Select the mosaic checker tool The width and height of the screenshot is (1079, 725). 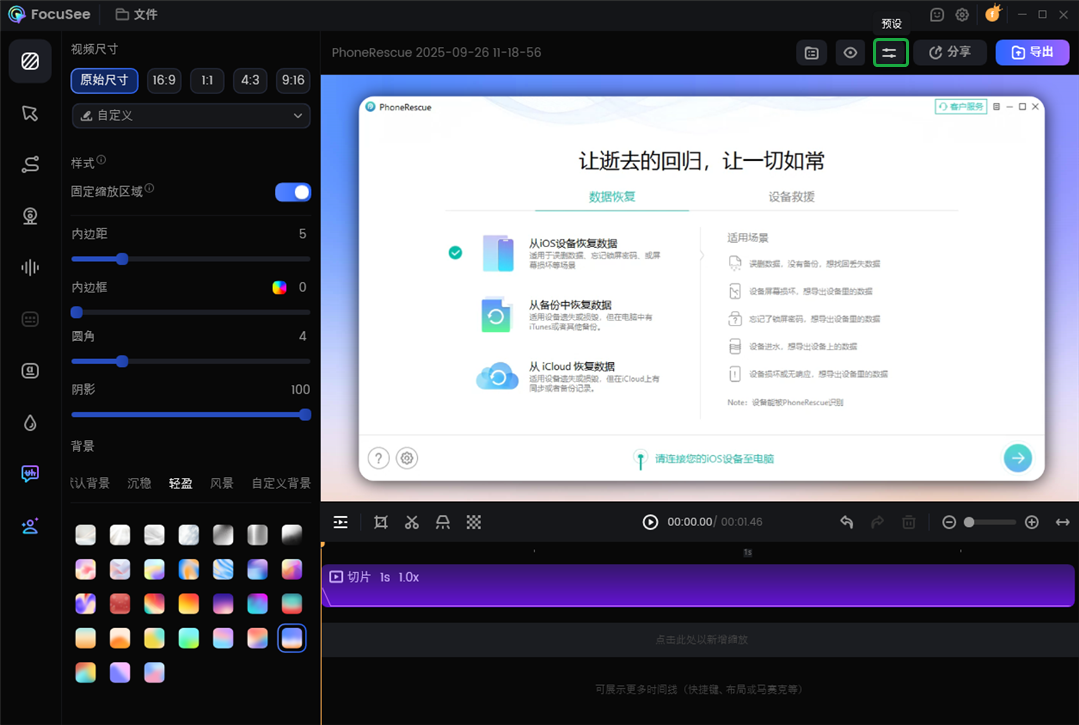(473, 522)
